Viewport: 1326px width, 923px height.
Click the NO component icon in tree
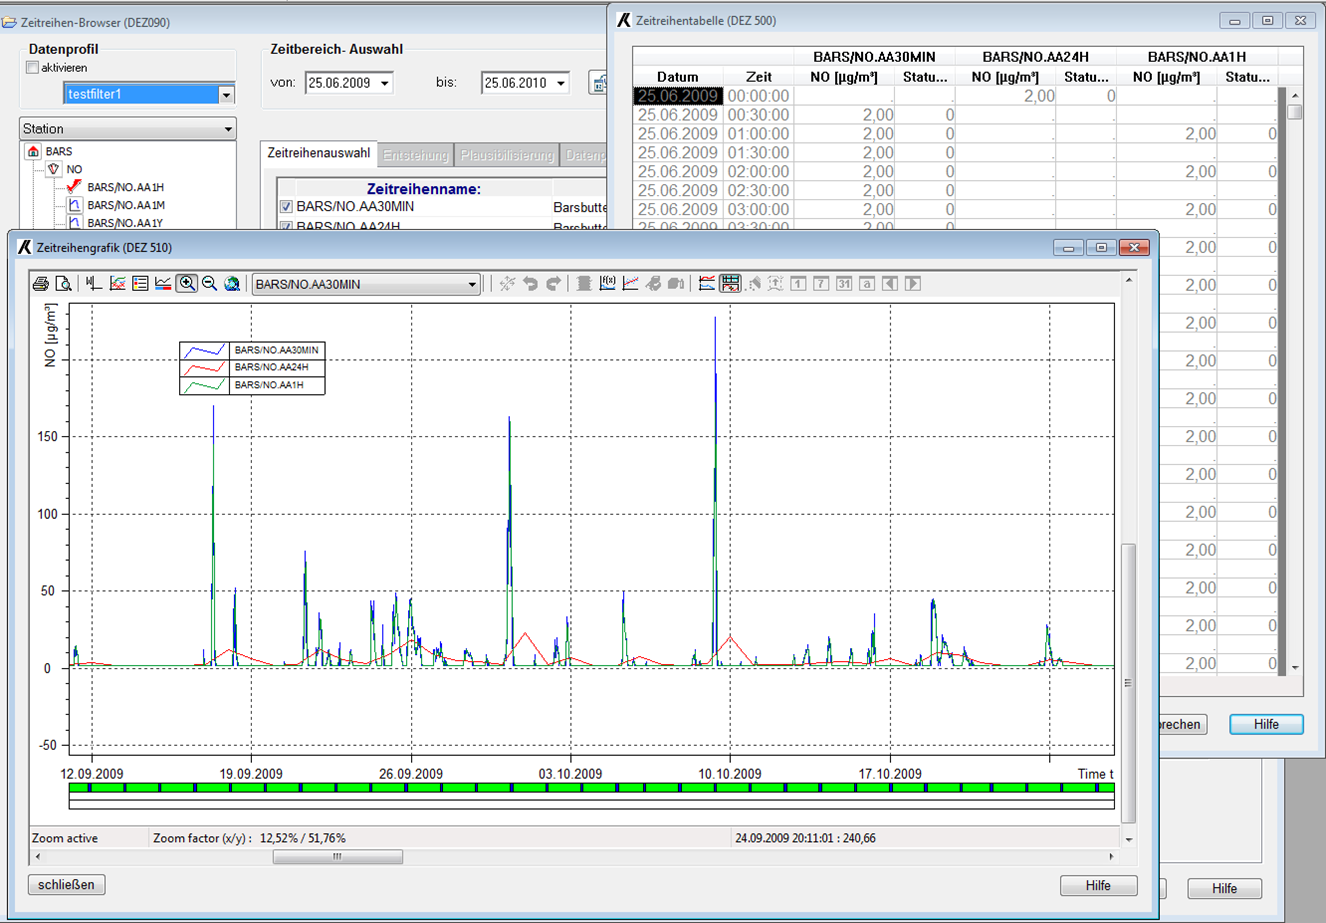54,169
